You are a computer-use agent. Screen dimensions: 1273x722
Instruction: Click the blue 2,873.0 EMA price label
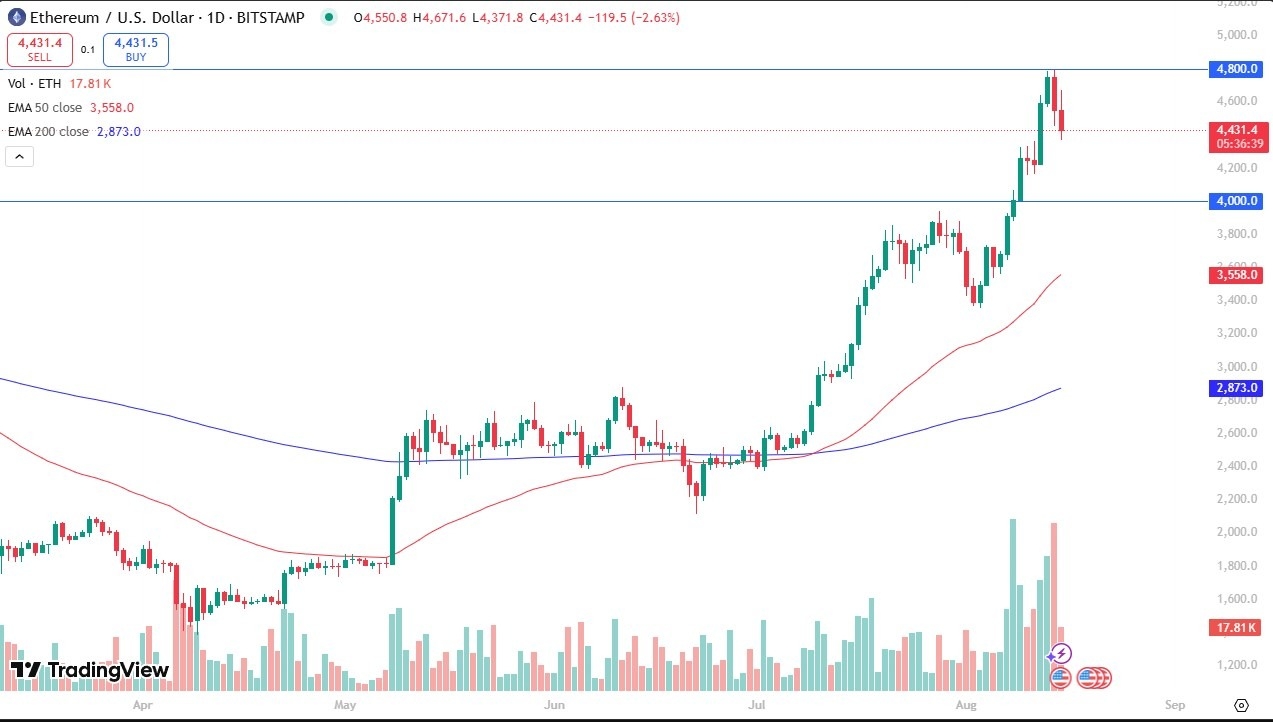1237,387
